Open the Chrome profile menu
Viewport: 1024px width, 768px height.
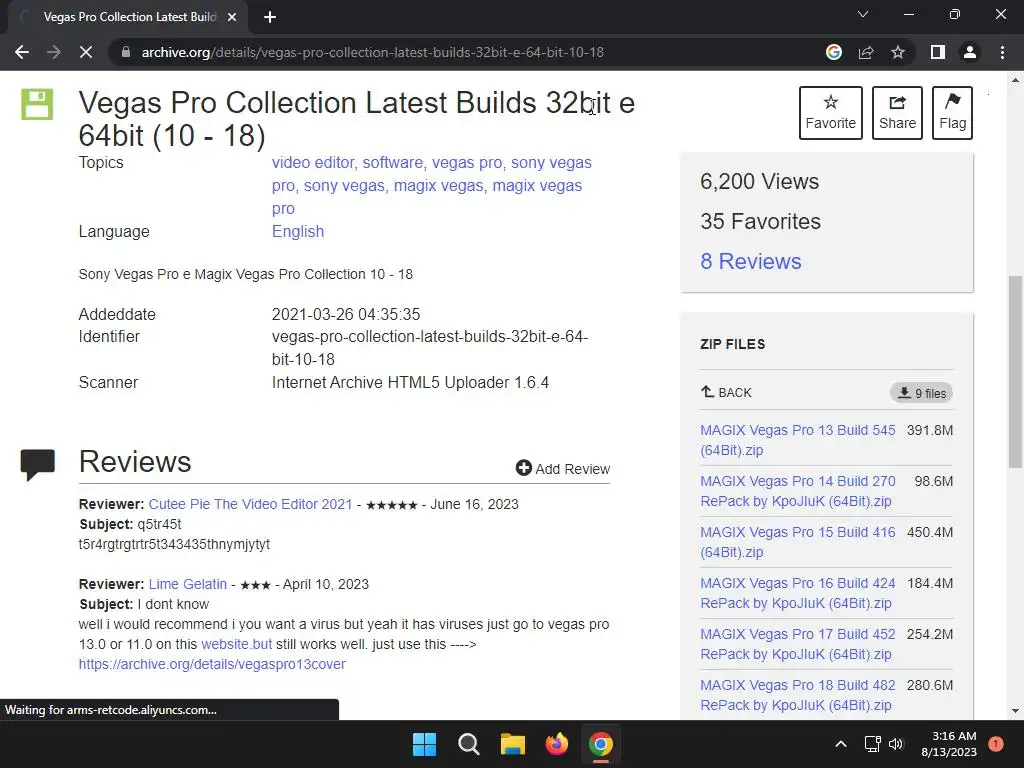(970, 52)
